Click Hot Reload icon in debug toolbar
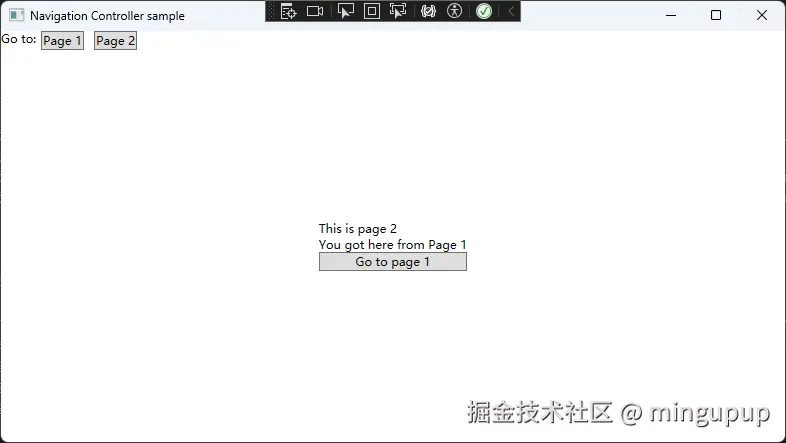 [428, 11]
